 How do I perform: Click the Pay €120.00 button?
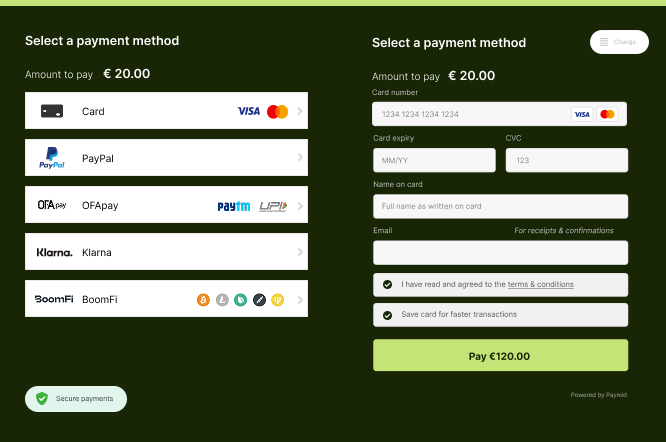point(500,355)
